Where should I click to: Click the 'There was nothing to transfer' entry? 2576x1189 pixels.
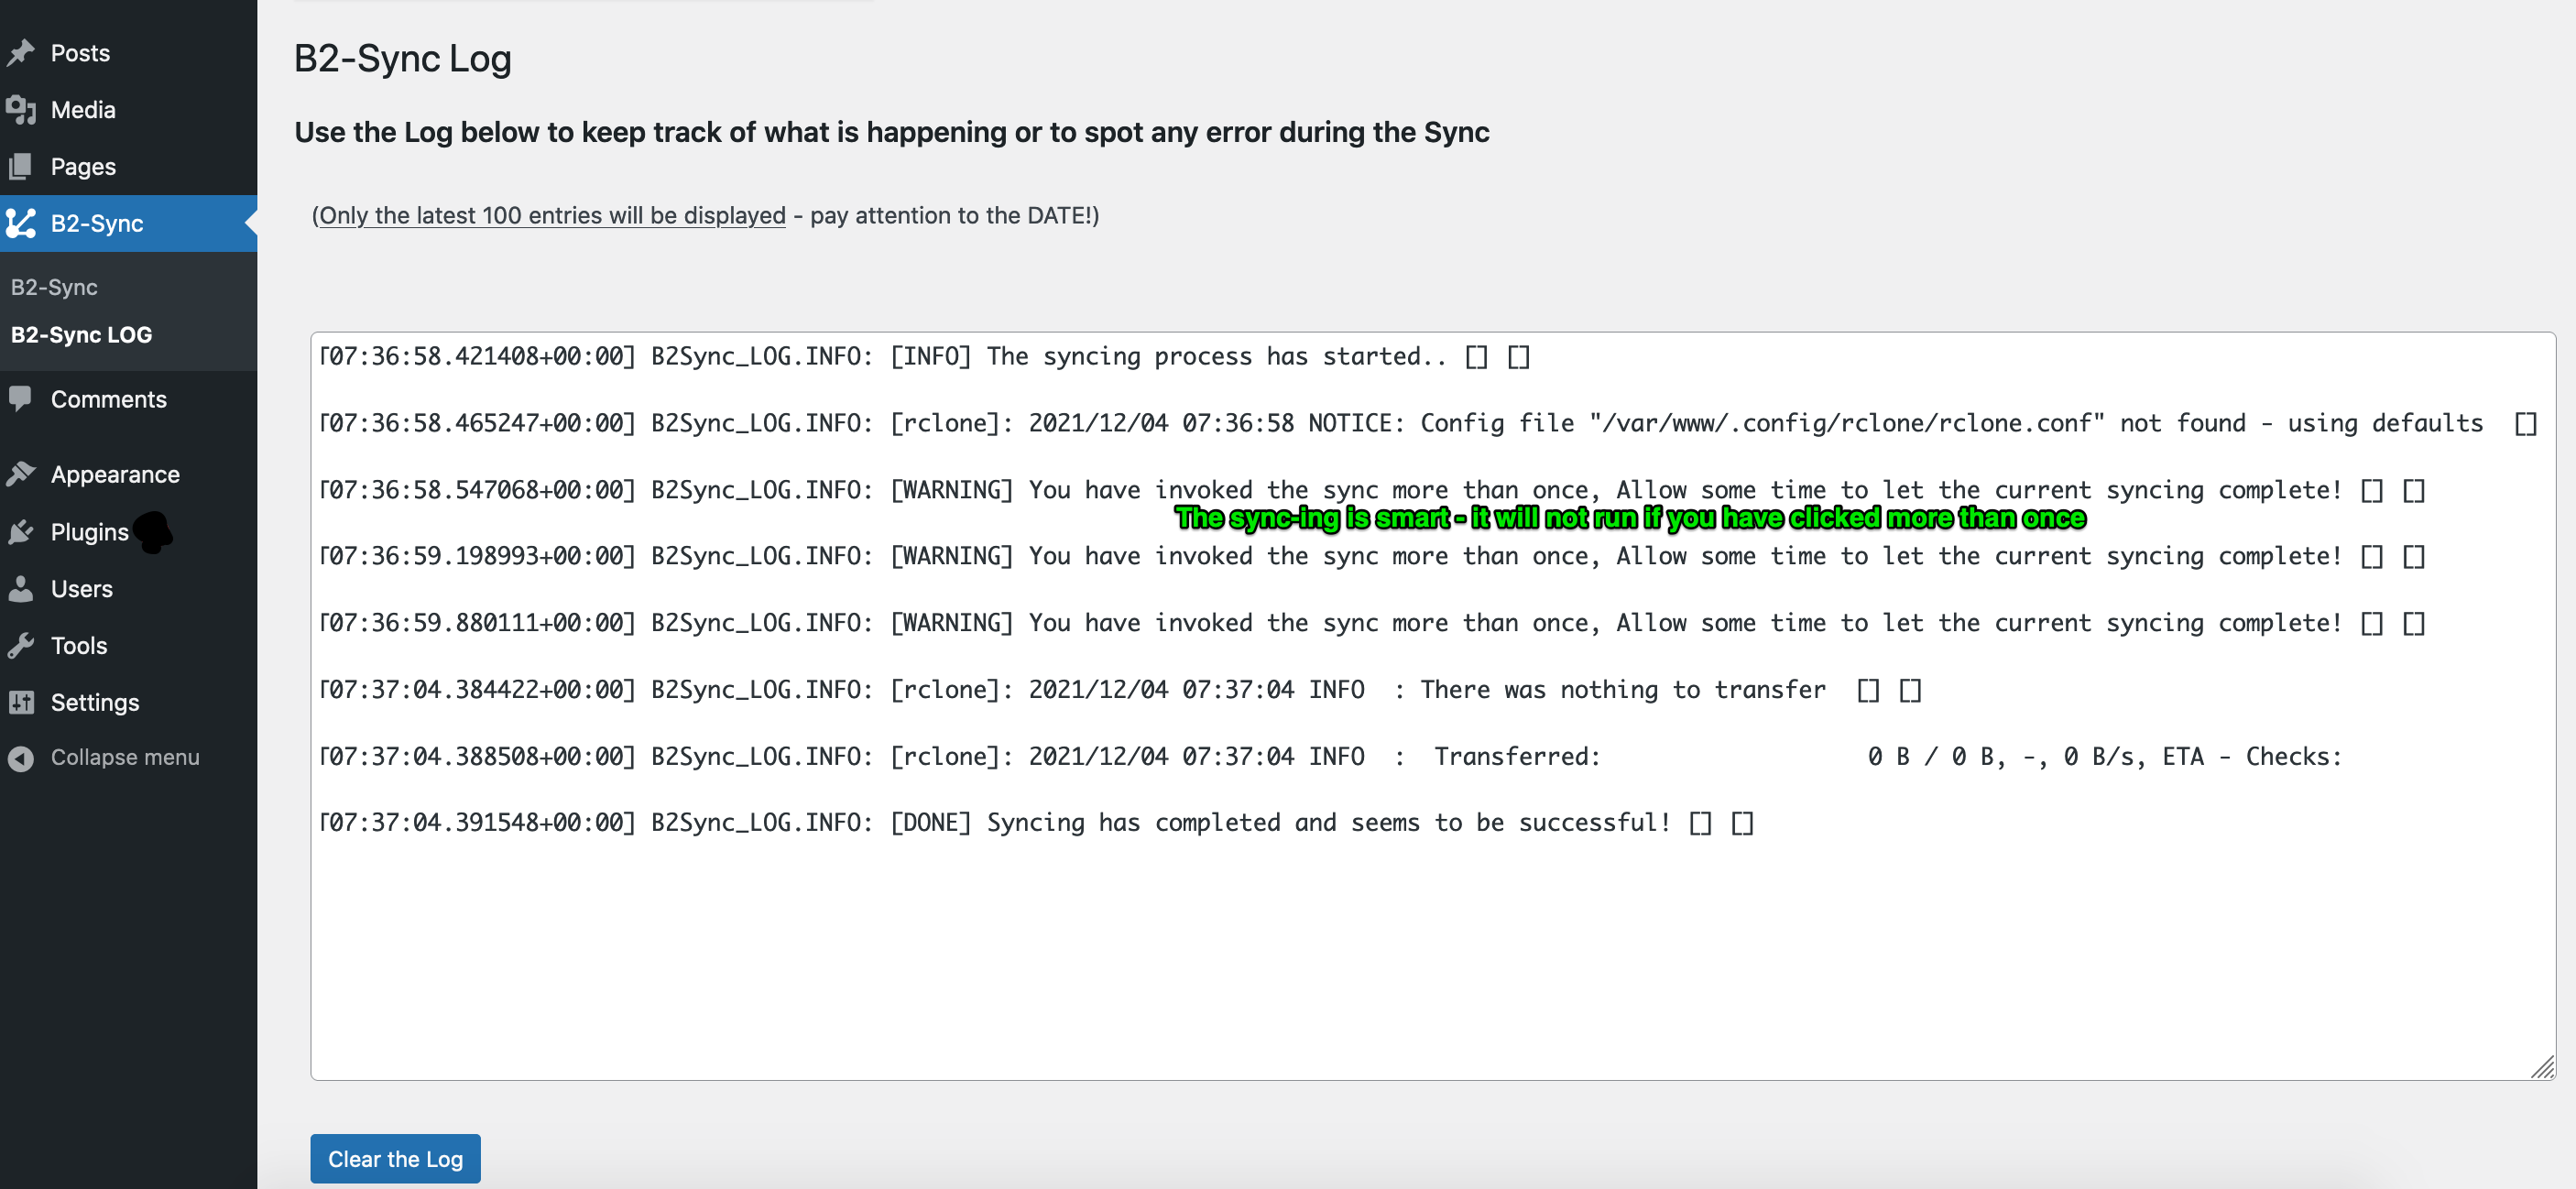1121,690
